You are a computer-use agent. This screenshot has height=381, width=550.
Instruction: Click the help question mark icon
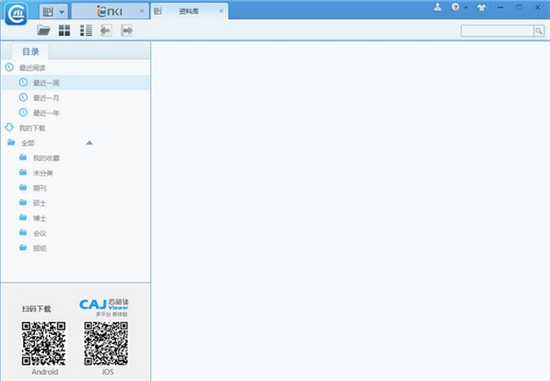[455, 7]
